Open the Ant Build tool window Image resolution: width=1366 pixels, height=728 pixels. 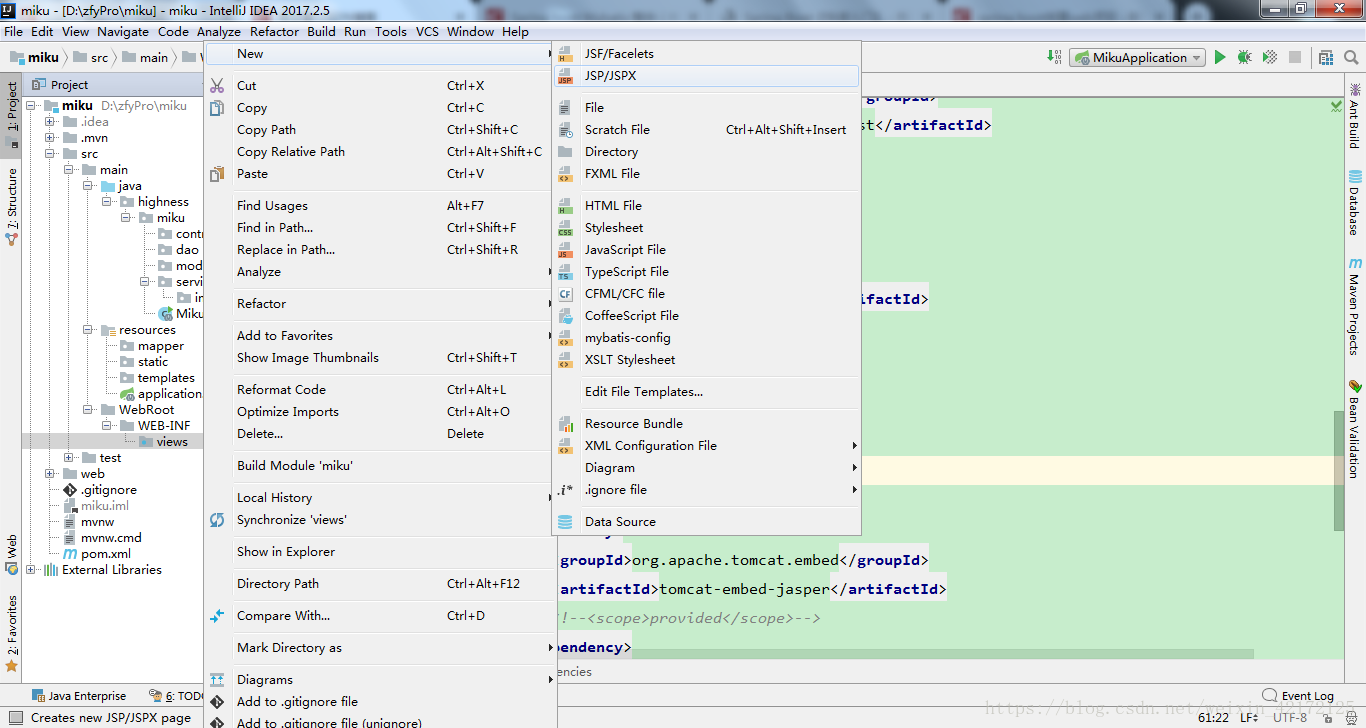(x=1355, y=116)
